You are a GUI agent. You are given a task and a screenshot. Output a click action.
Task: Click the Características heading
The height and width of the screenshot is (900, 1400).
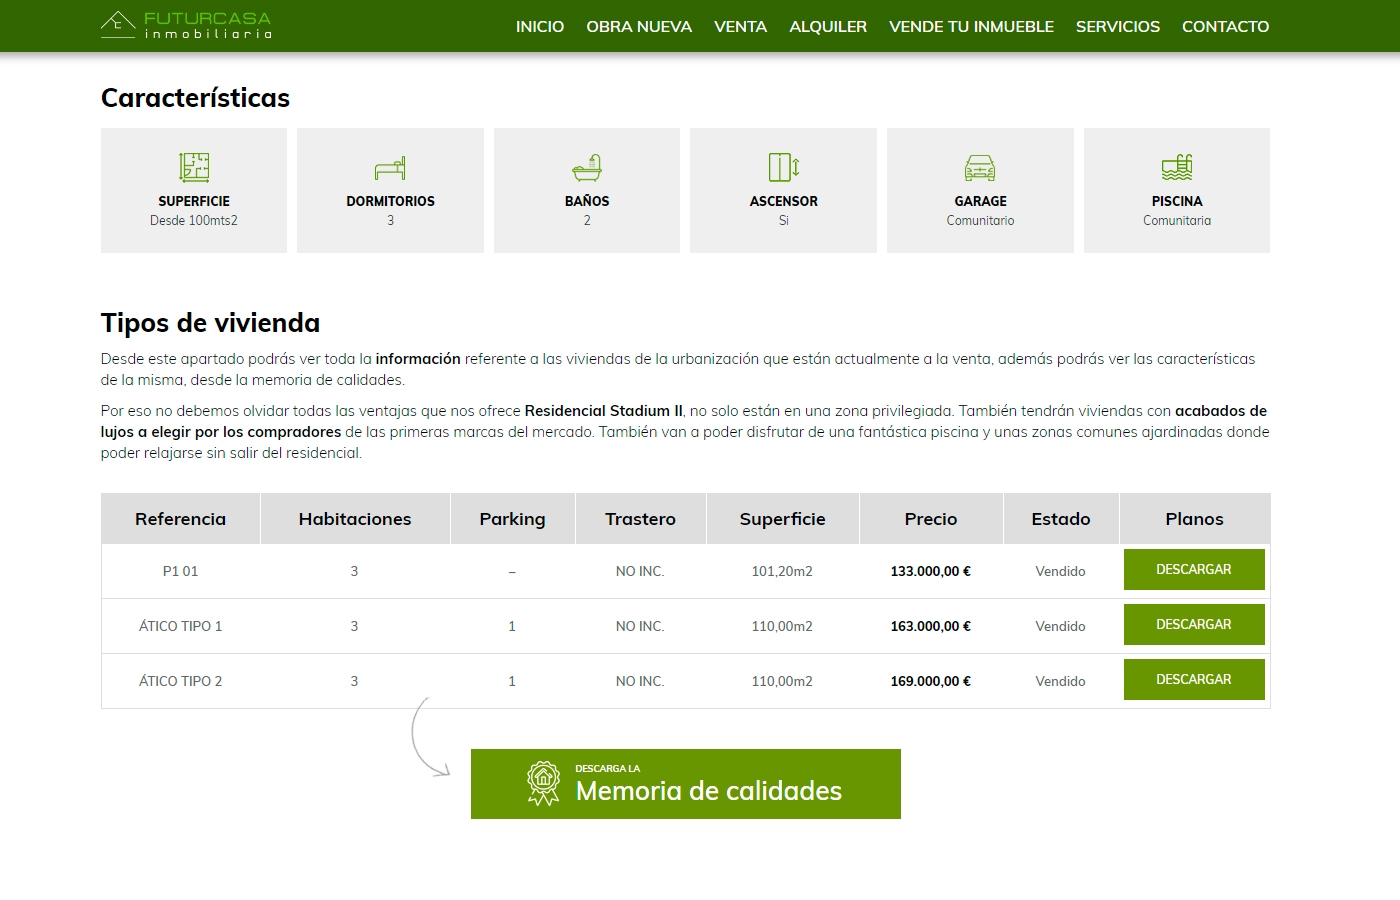click(195, 98)
